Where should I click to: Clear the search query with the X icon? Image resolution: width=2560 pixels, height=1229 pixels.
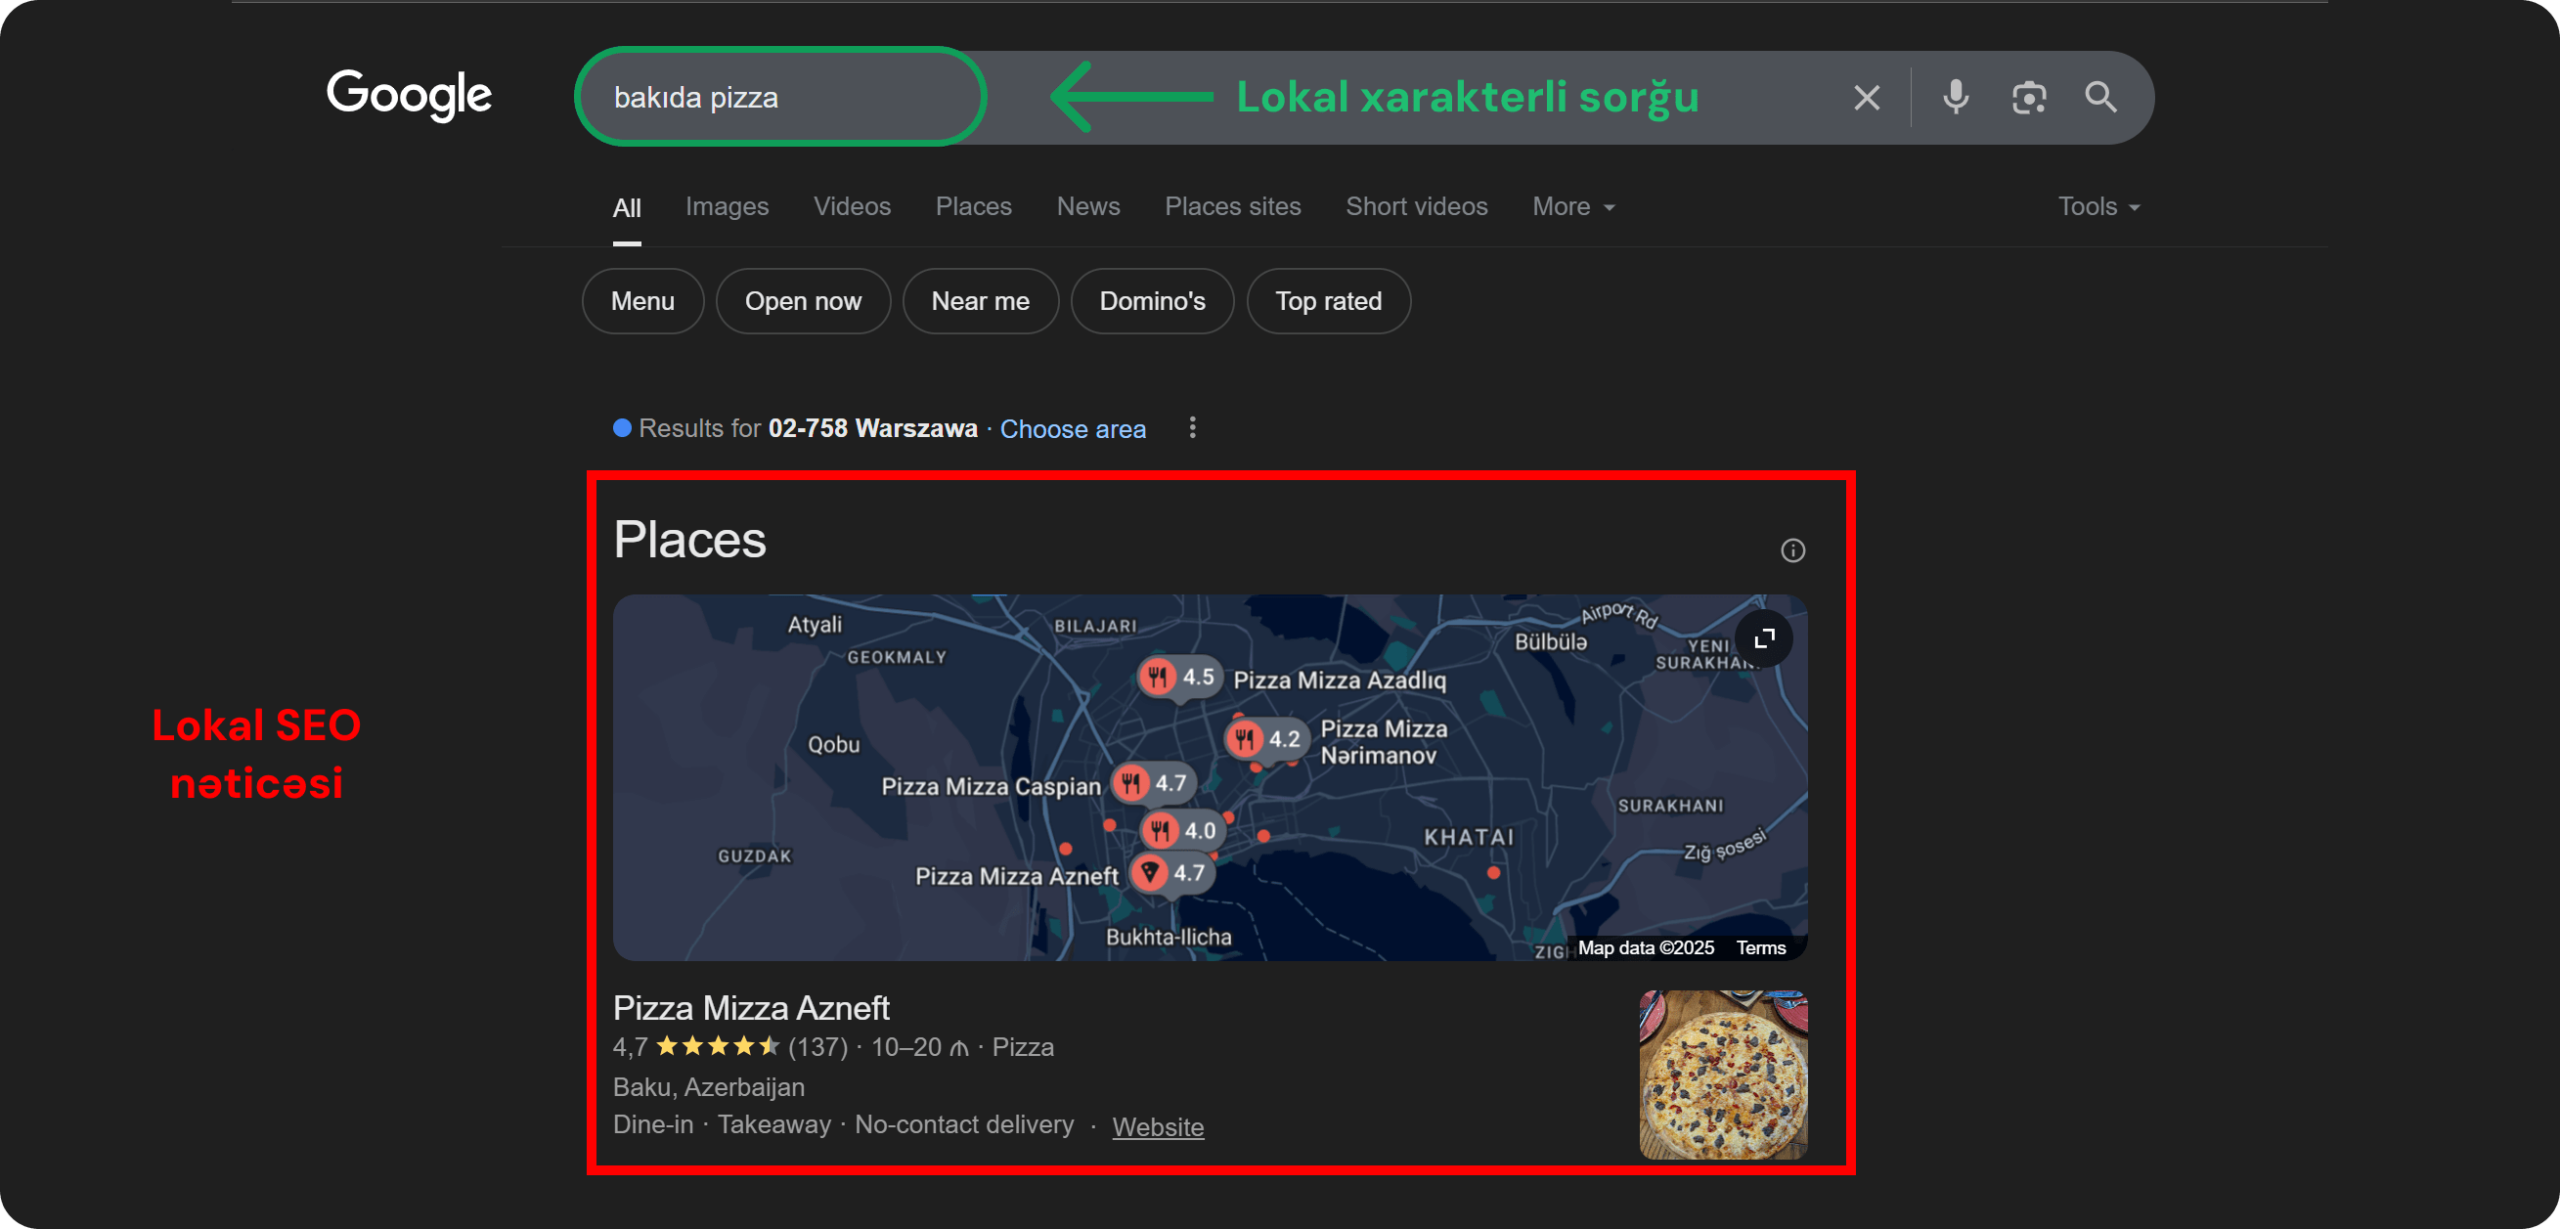[x=1866, y=98]
